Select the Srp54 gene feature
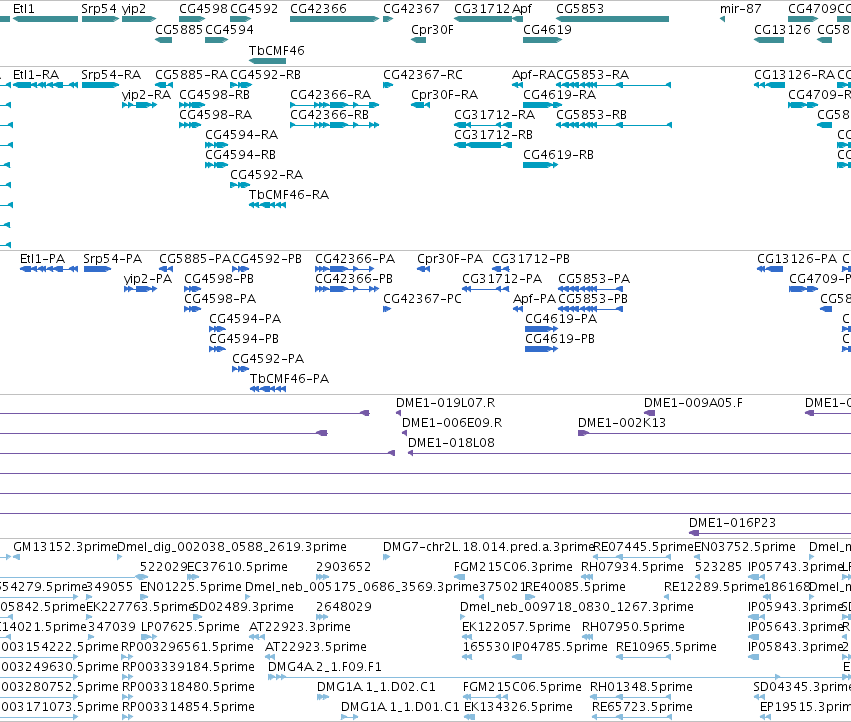Image resolution: width=851 pixels, height=722 pixels. tap(100, 19)
